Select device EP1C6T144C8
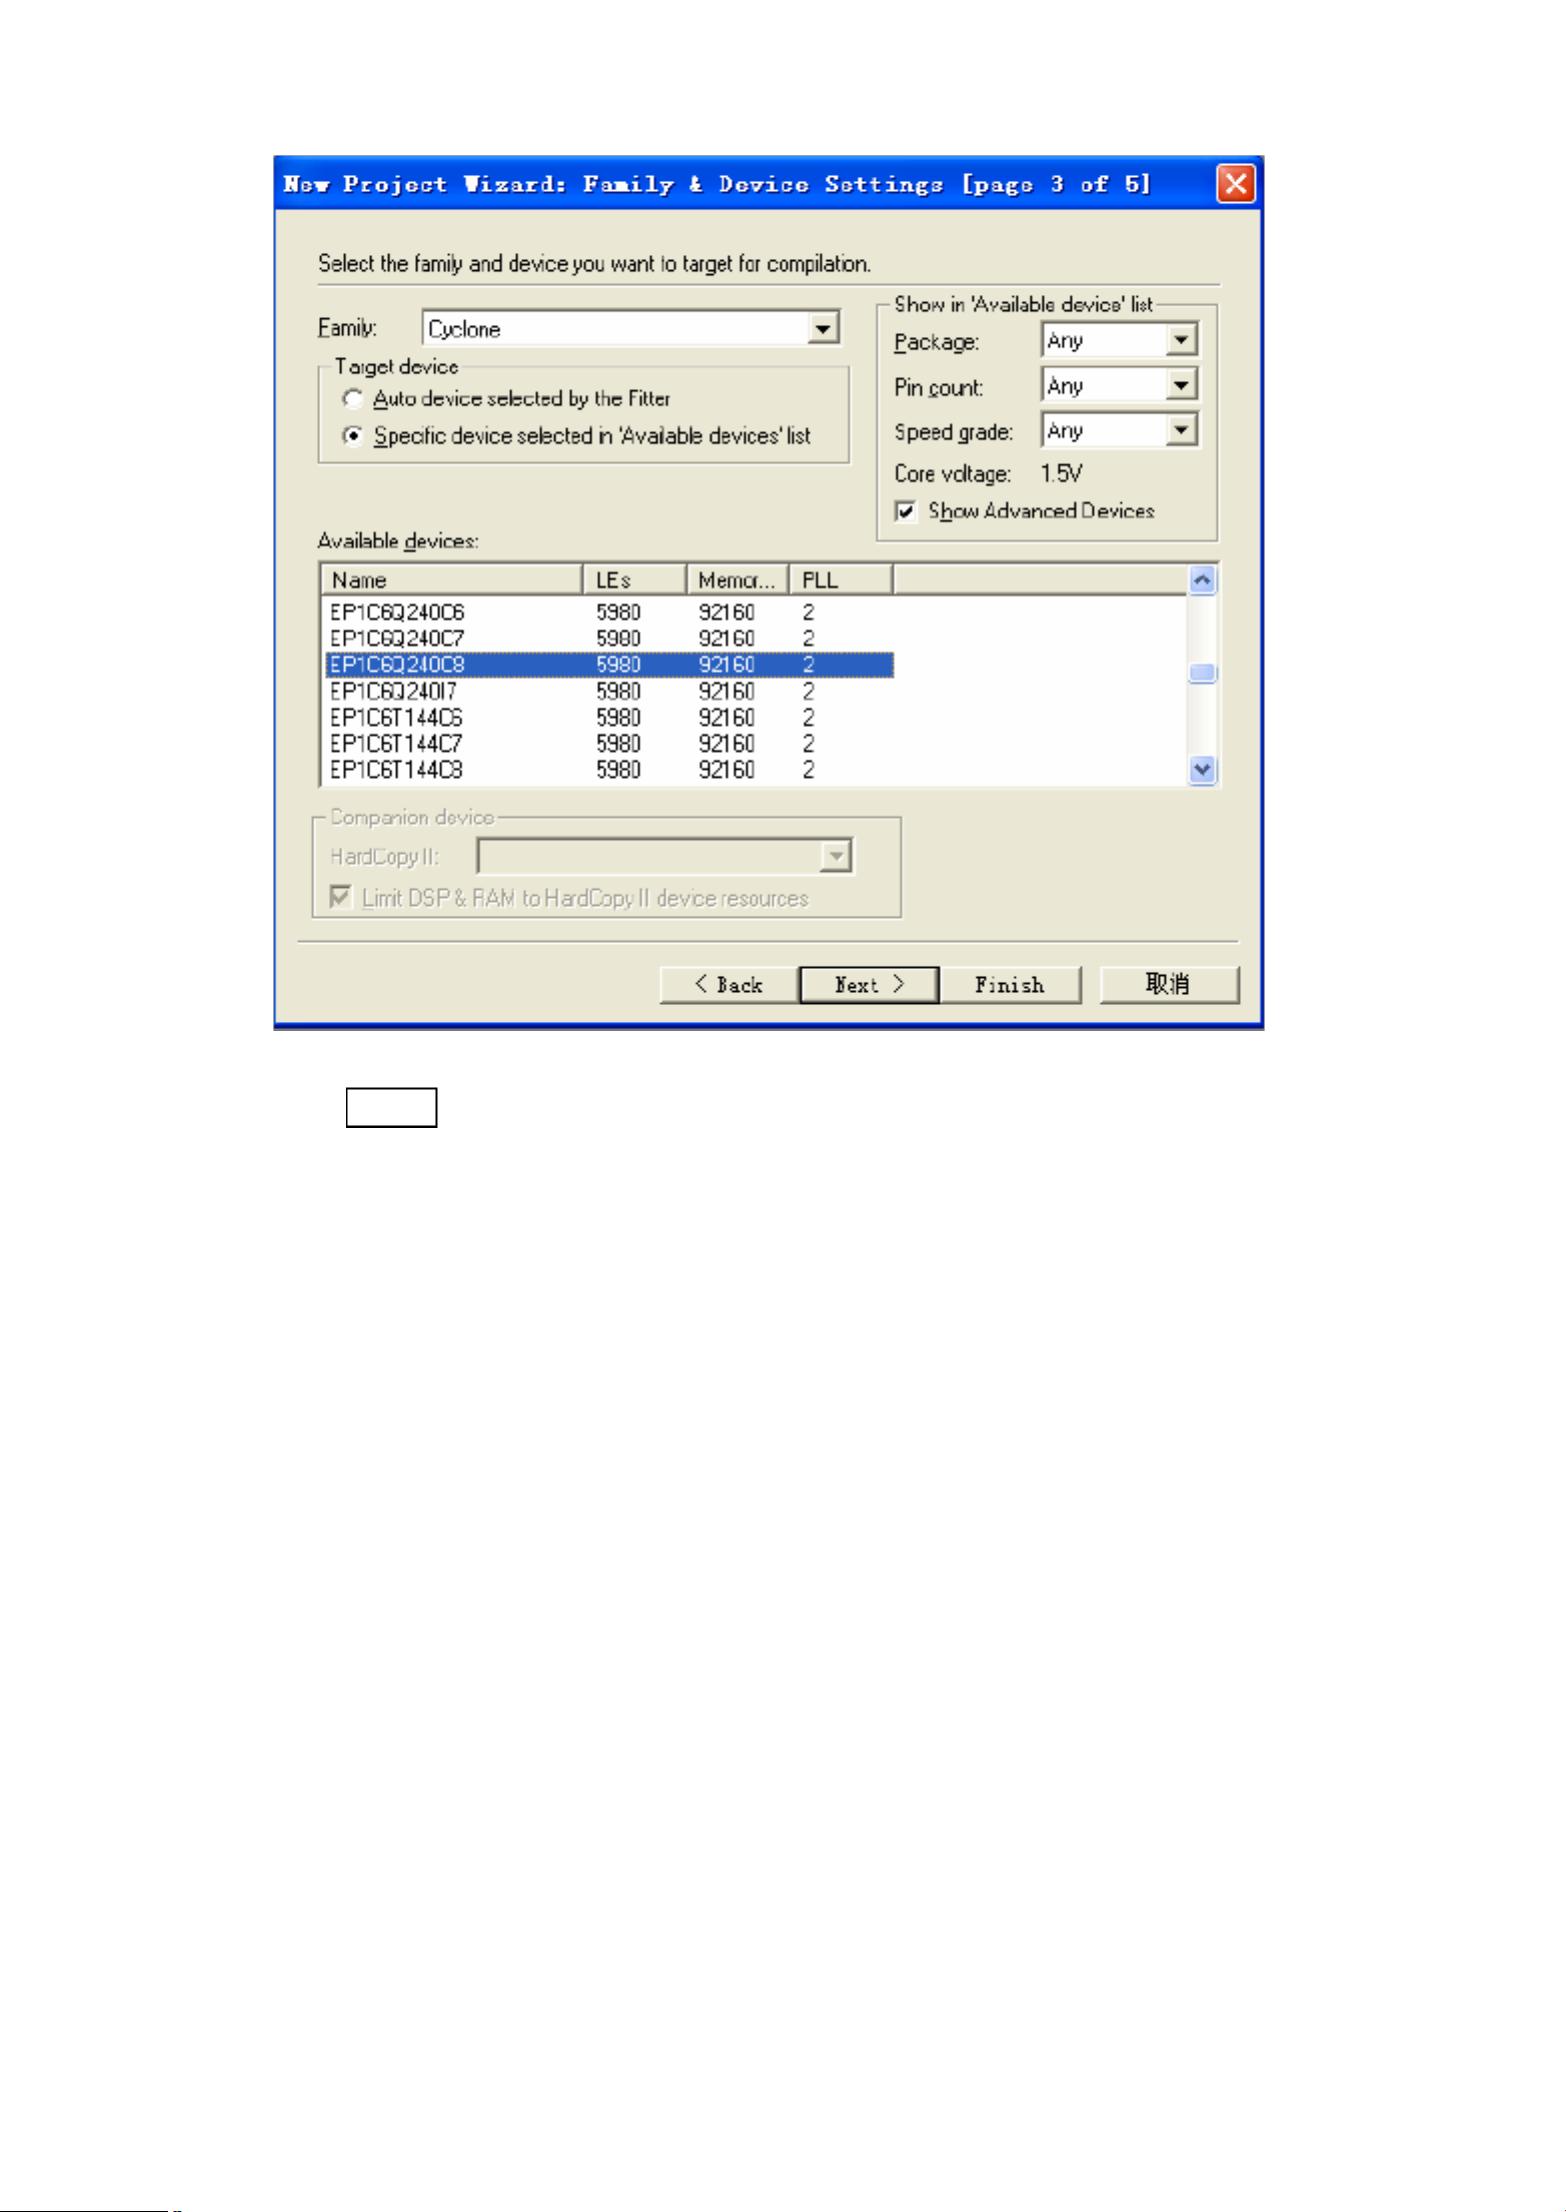 click(609, 770)
